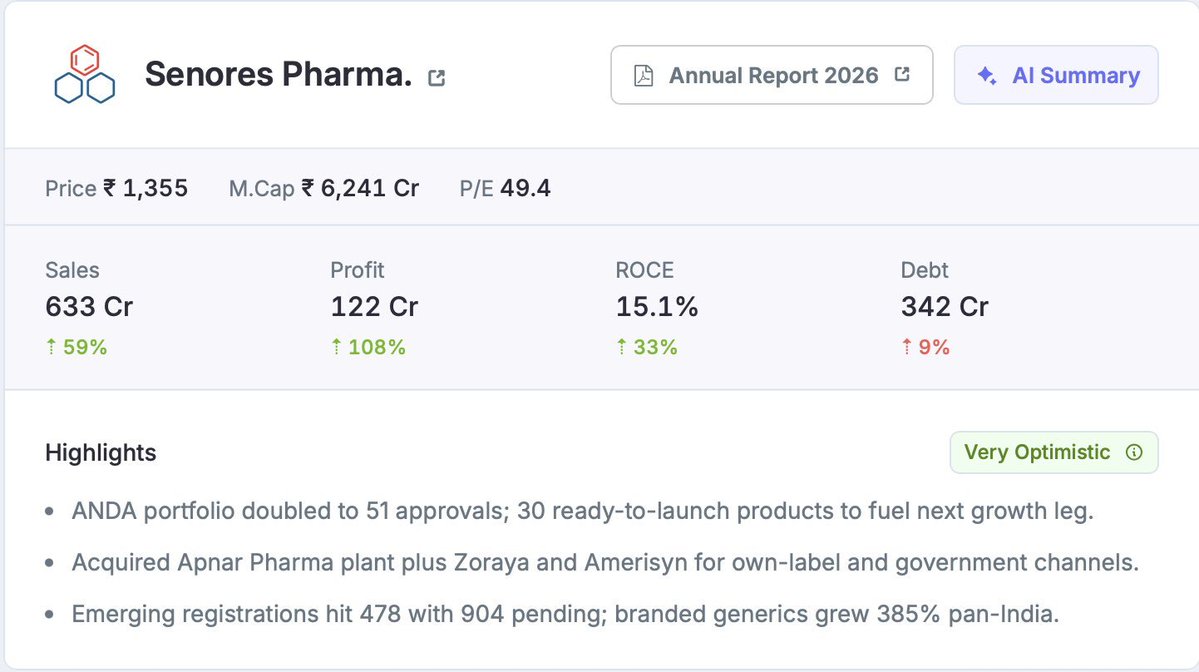Click the Senores Pharma. company name

point(278,74)
